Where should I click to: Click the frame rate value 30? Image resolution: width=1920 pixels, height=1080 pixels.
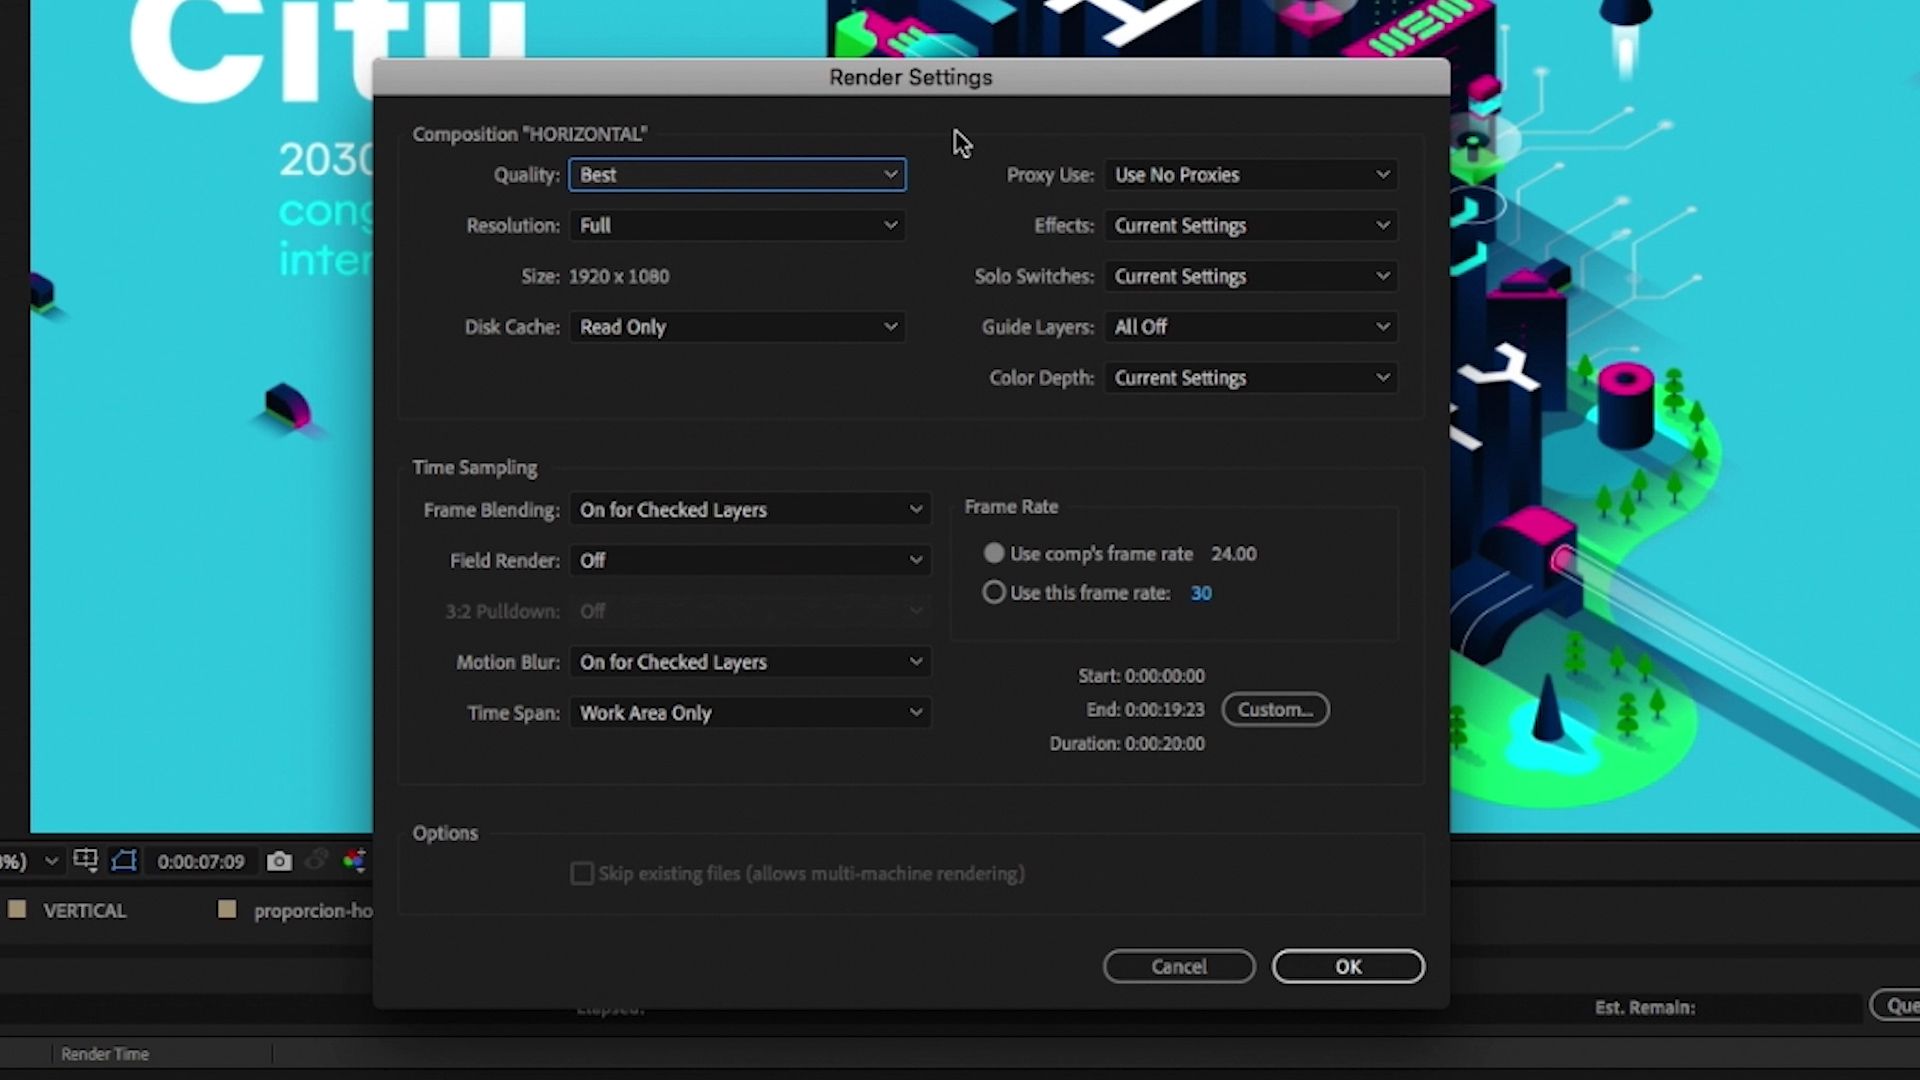pos(1201,593)
